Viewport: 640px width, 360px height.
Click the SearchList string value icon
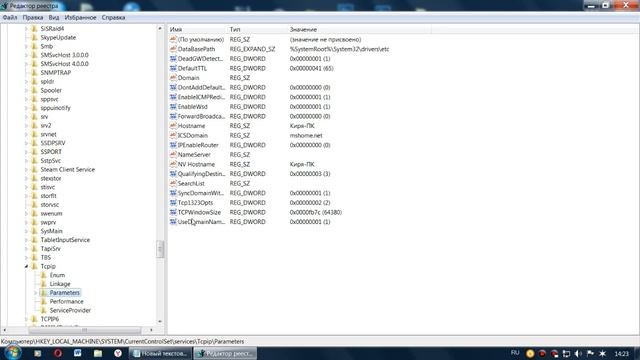[173, 183]
